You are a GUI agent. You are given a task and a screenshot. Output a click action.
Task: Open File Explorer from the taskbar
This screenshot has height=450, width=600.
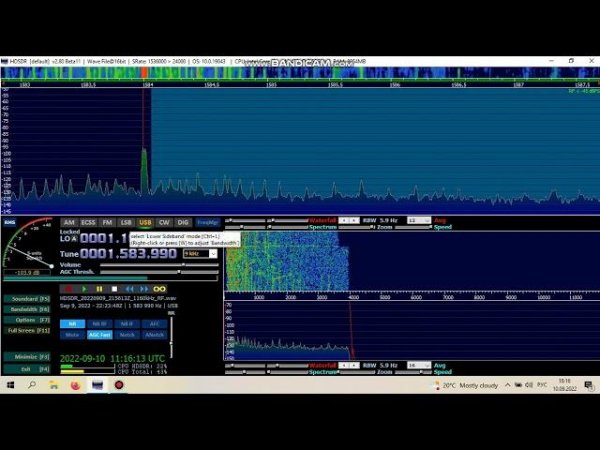coord(54,385)
